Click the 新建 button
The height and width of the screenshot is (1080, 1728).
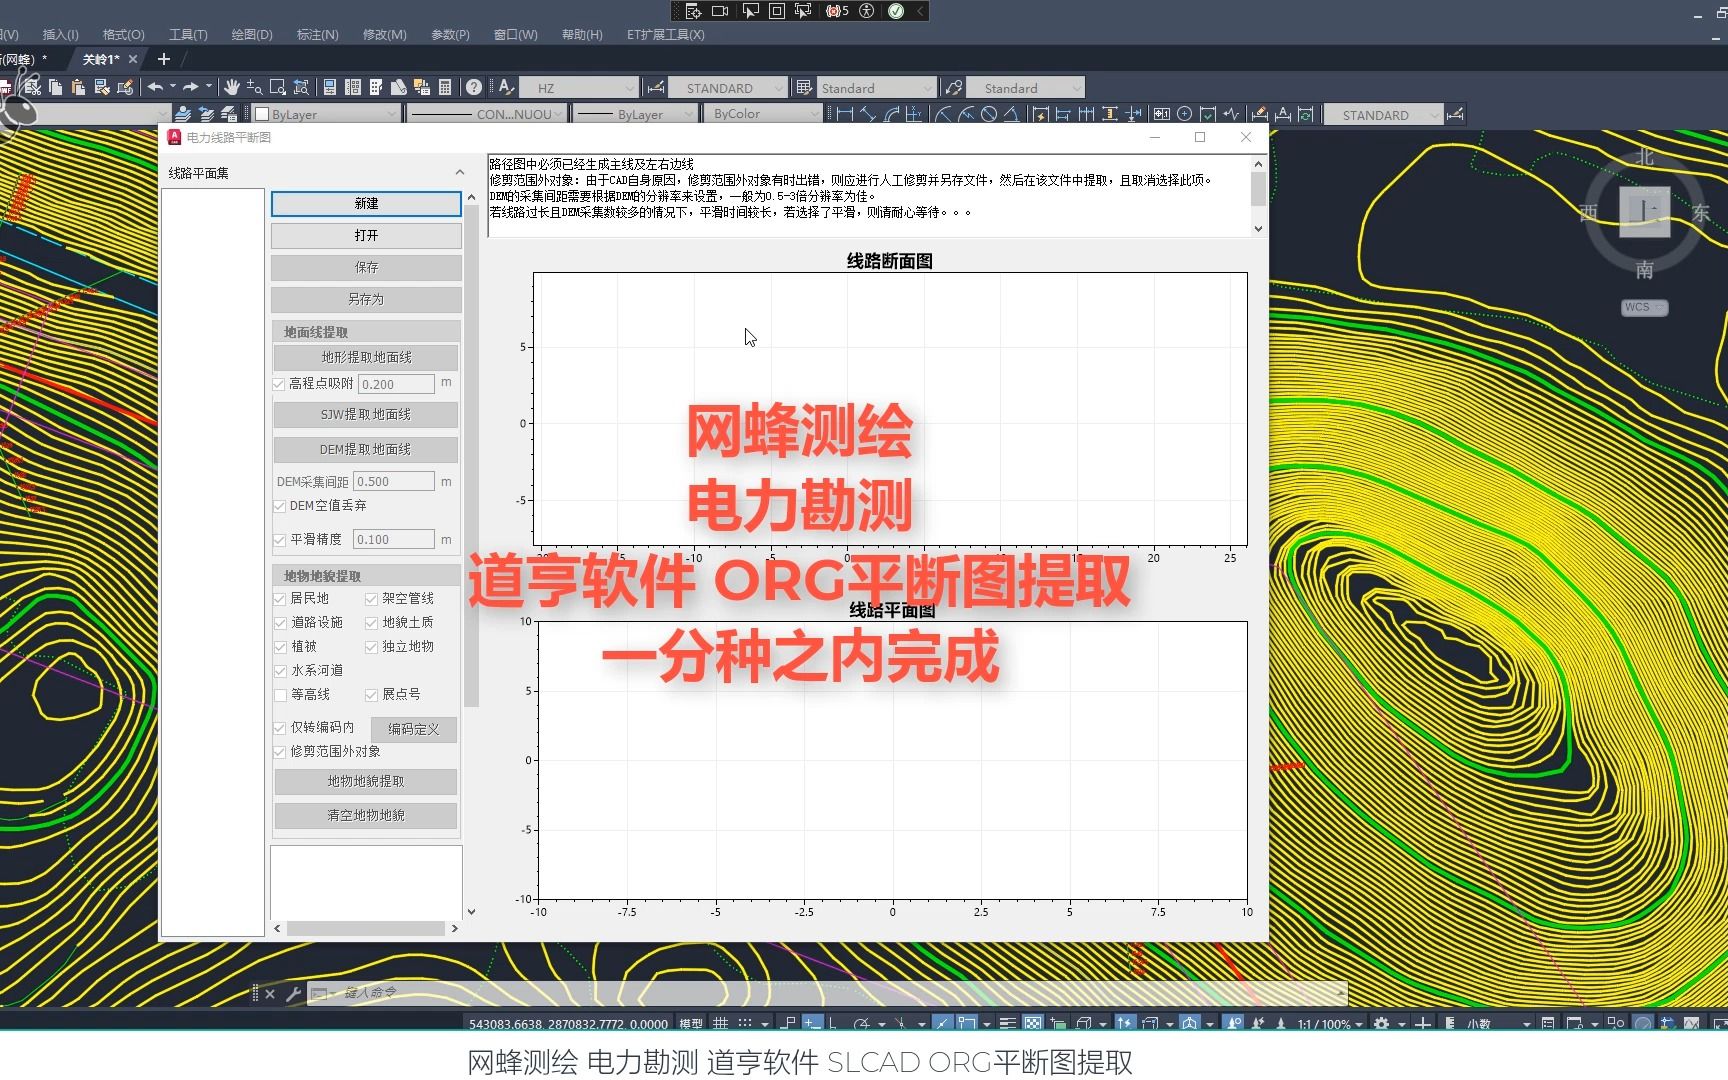click(x=366, y=204)
